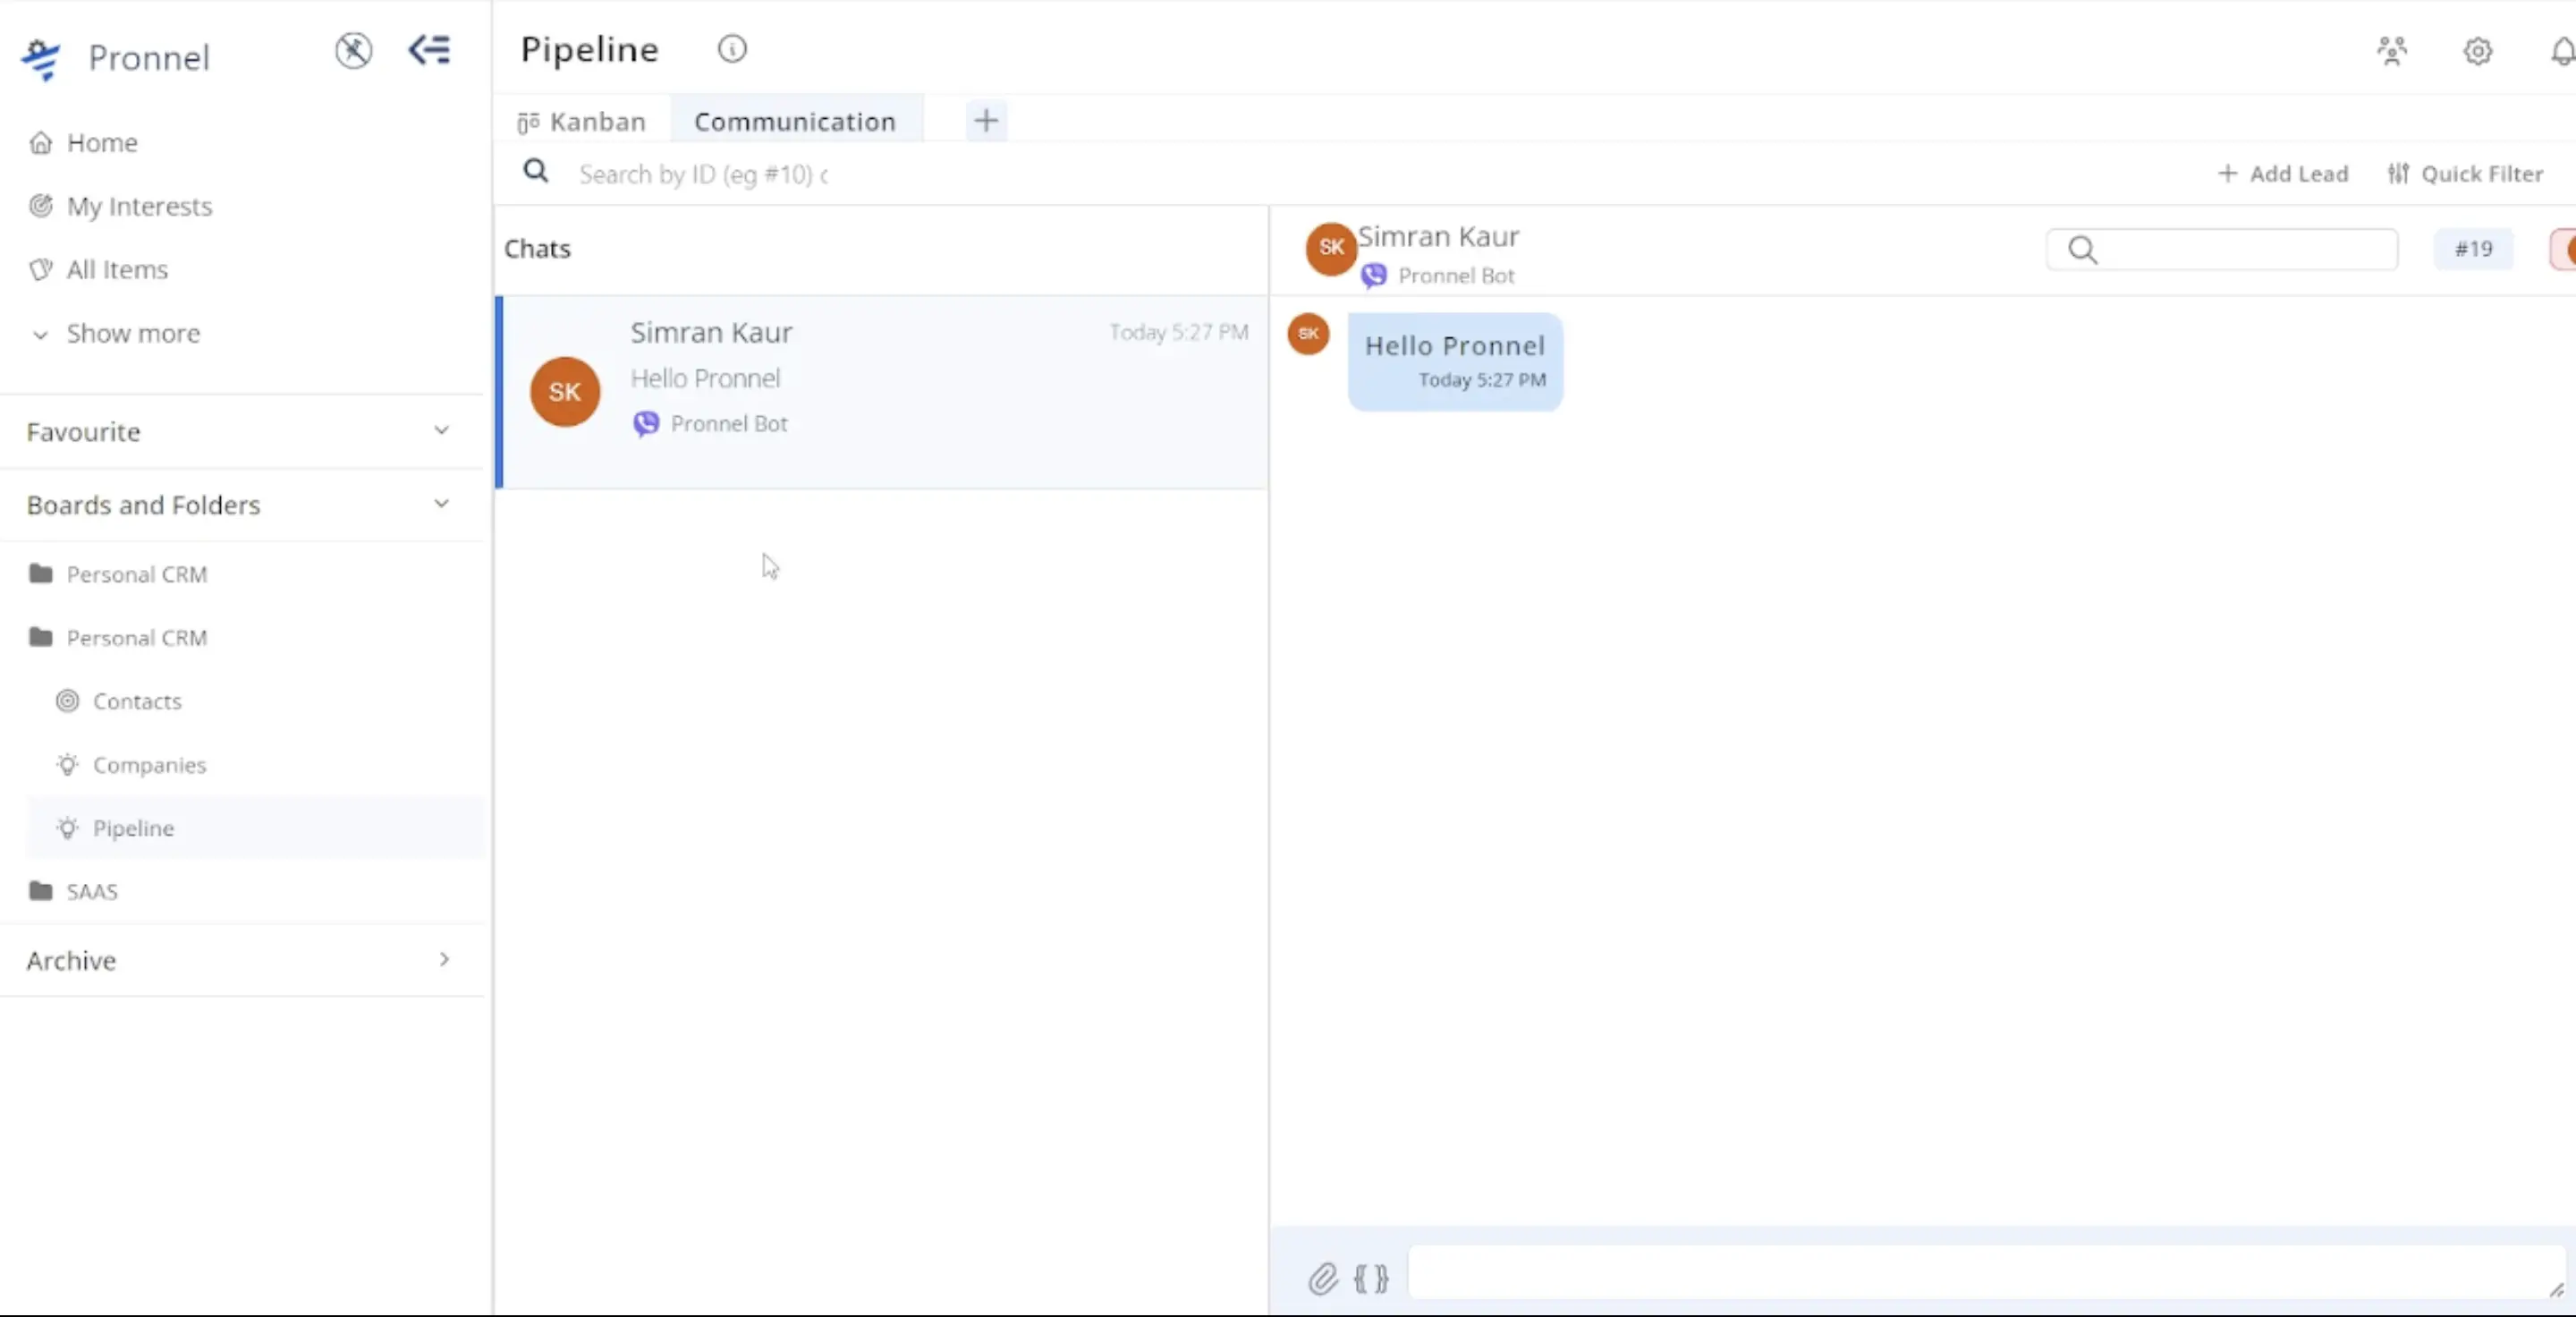Click the Chats heading

[537, 249]
